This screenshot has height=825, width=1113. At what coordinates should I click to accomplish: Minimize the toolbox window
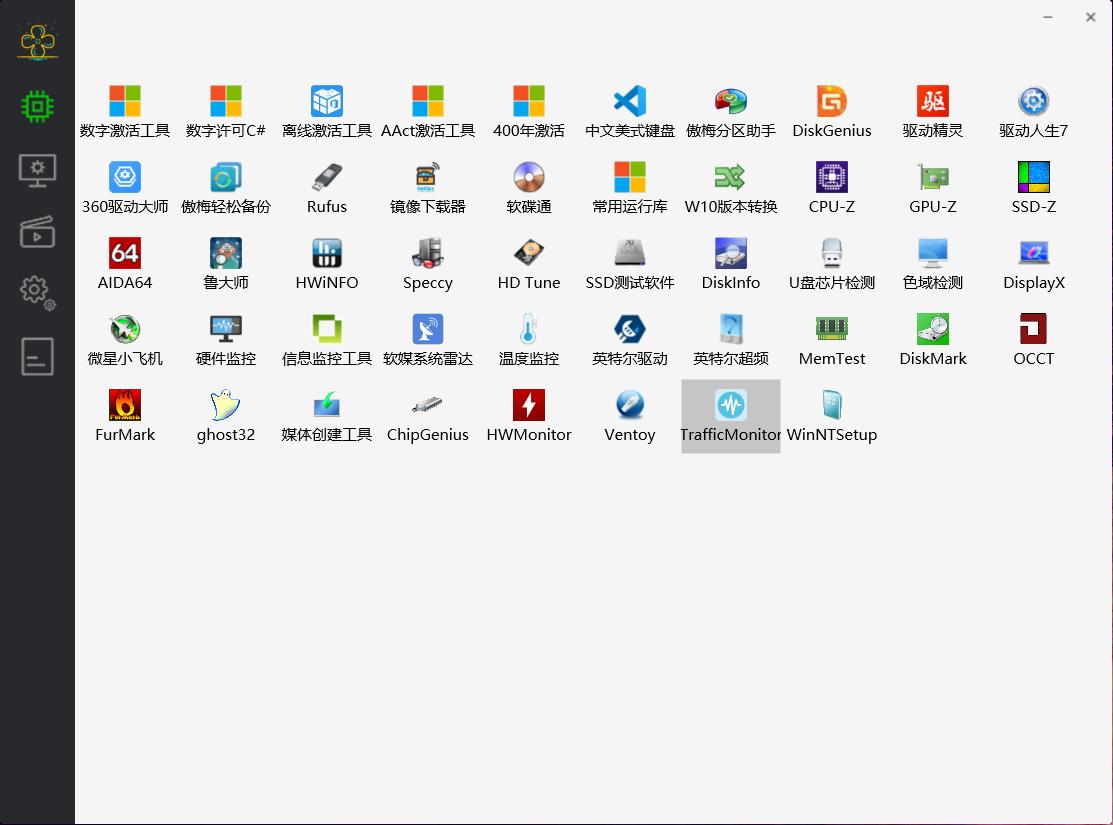click(1048, 17)
